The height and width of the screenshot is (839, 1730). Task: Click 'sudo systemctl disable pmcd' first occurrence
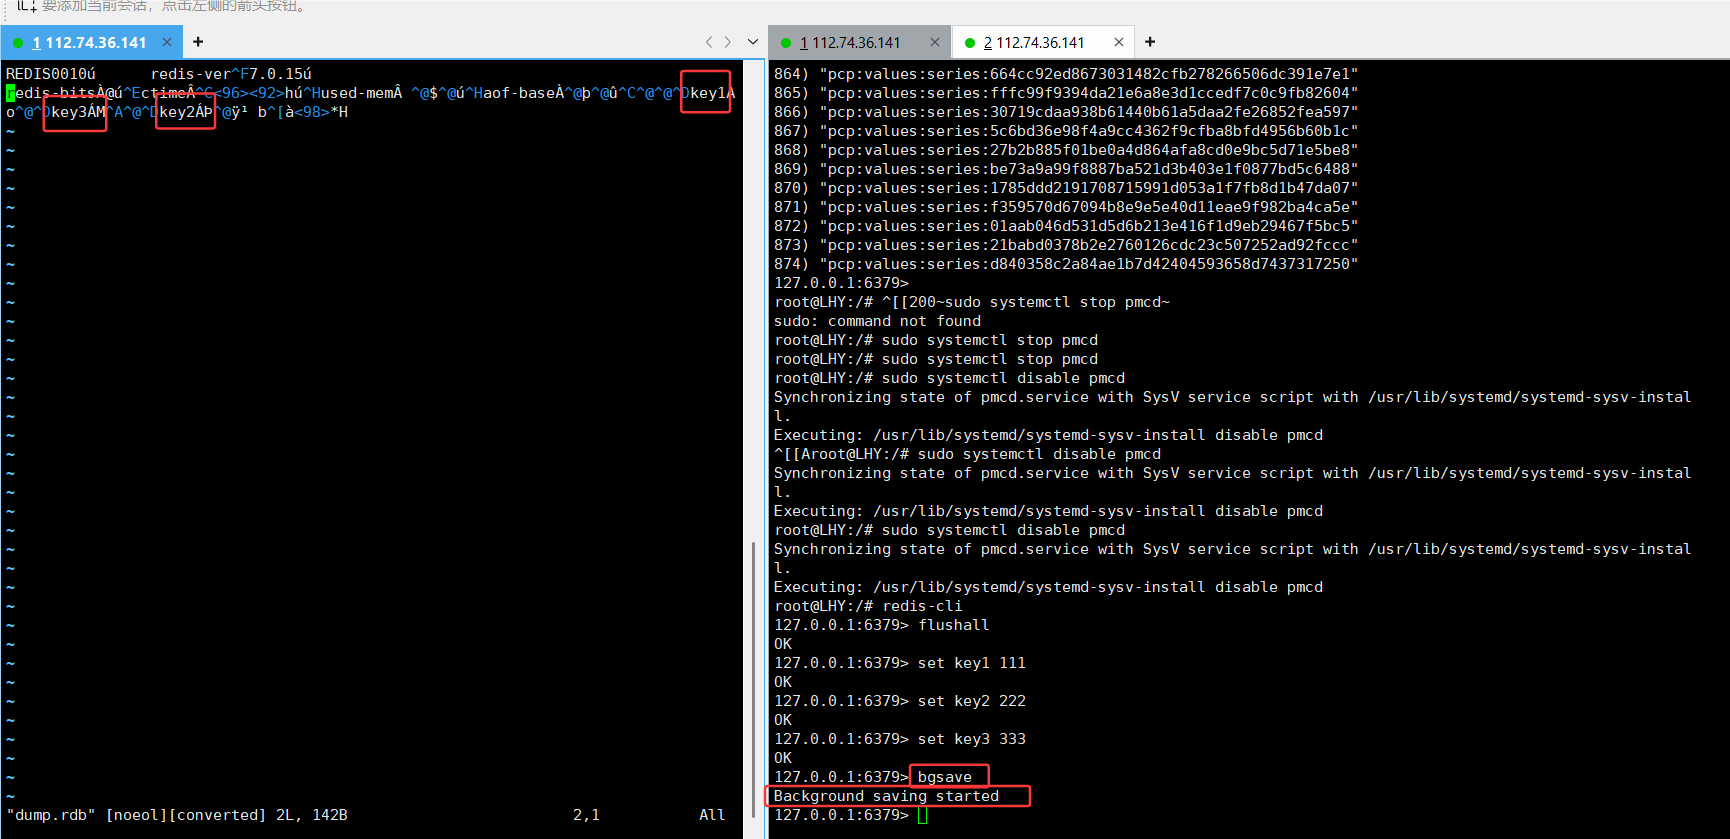1003,378
